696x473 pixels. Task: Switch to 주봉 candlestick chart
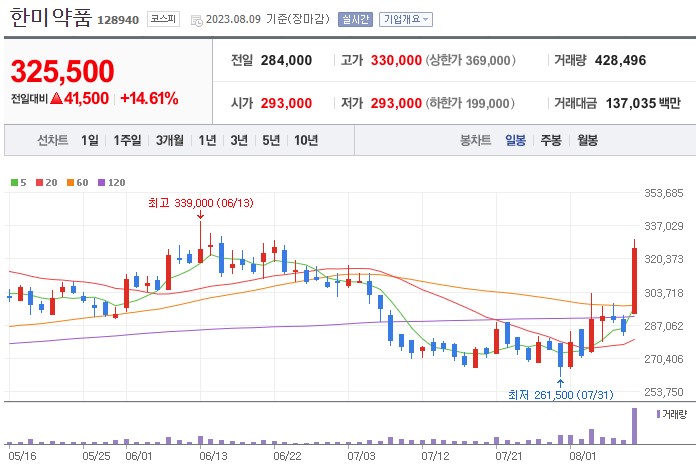click(551, 141)
